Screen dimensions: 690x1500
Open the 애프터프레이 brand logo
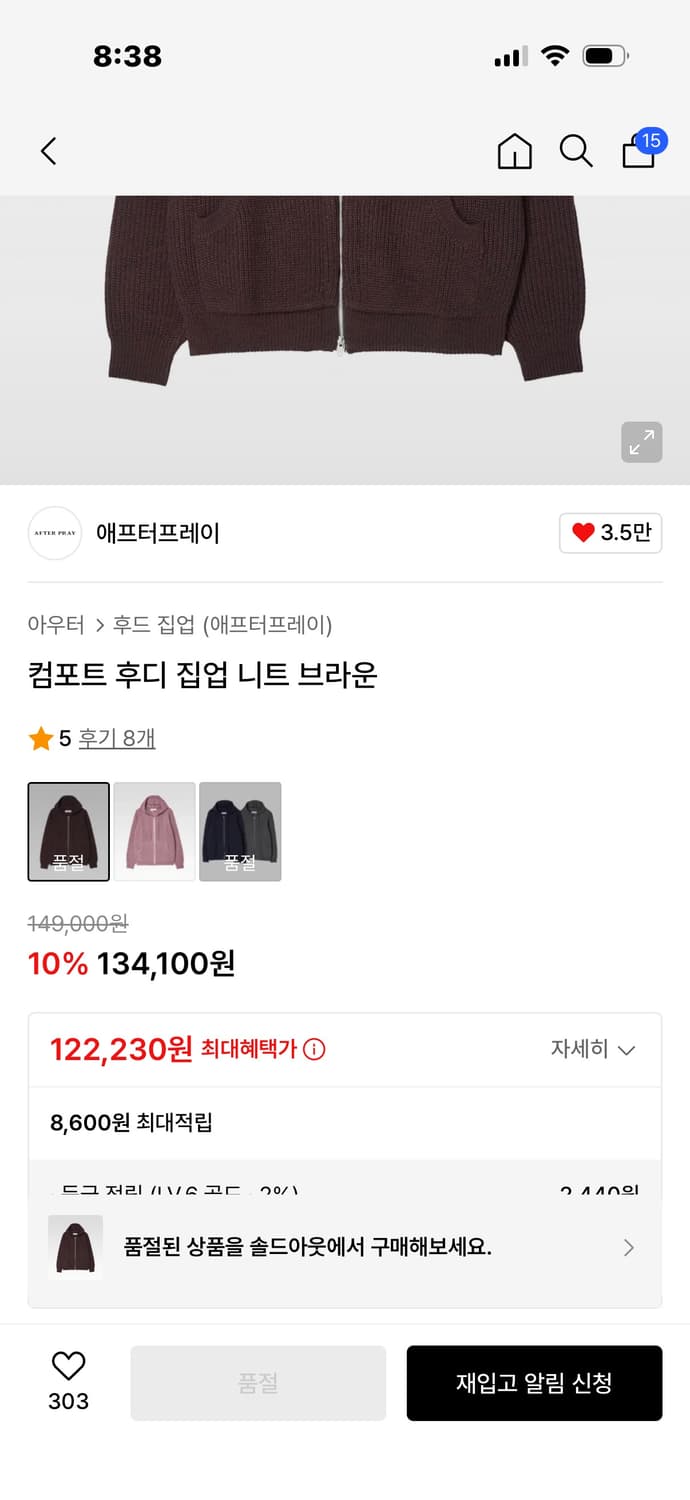click(54, 533)
